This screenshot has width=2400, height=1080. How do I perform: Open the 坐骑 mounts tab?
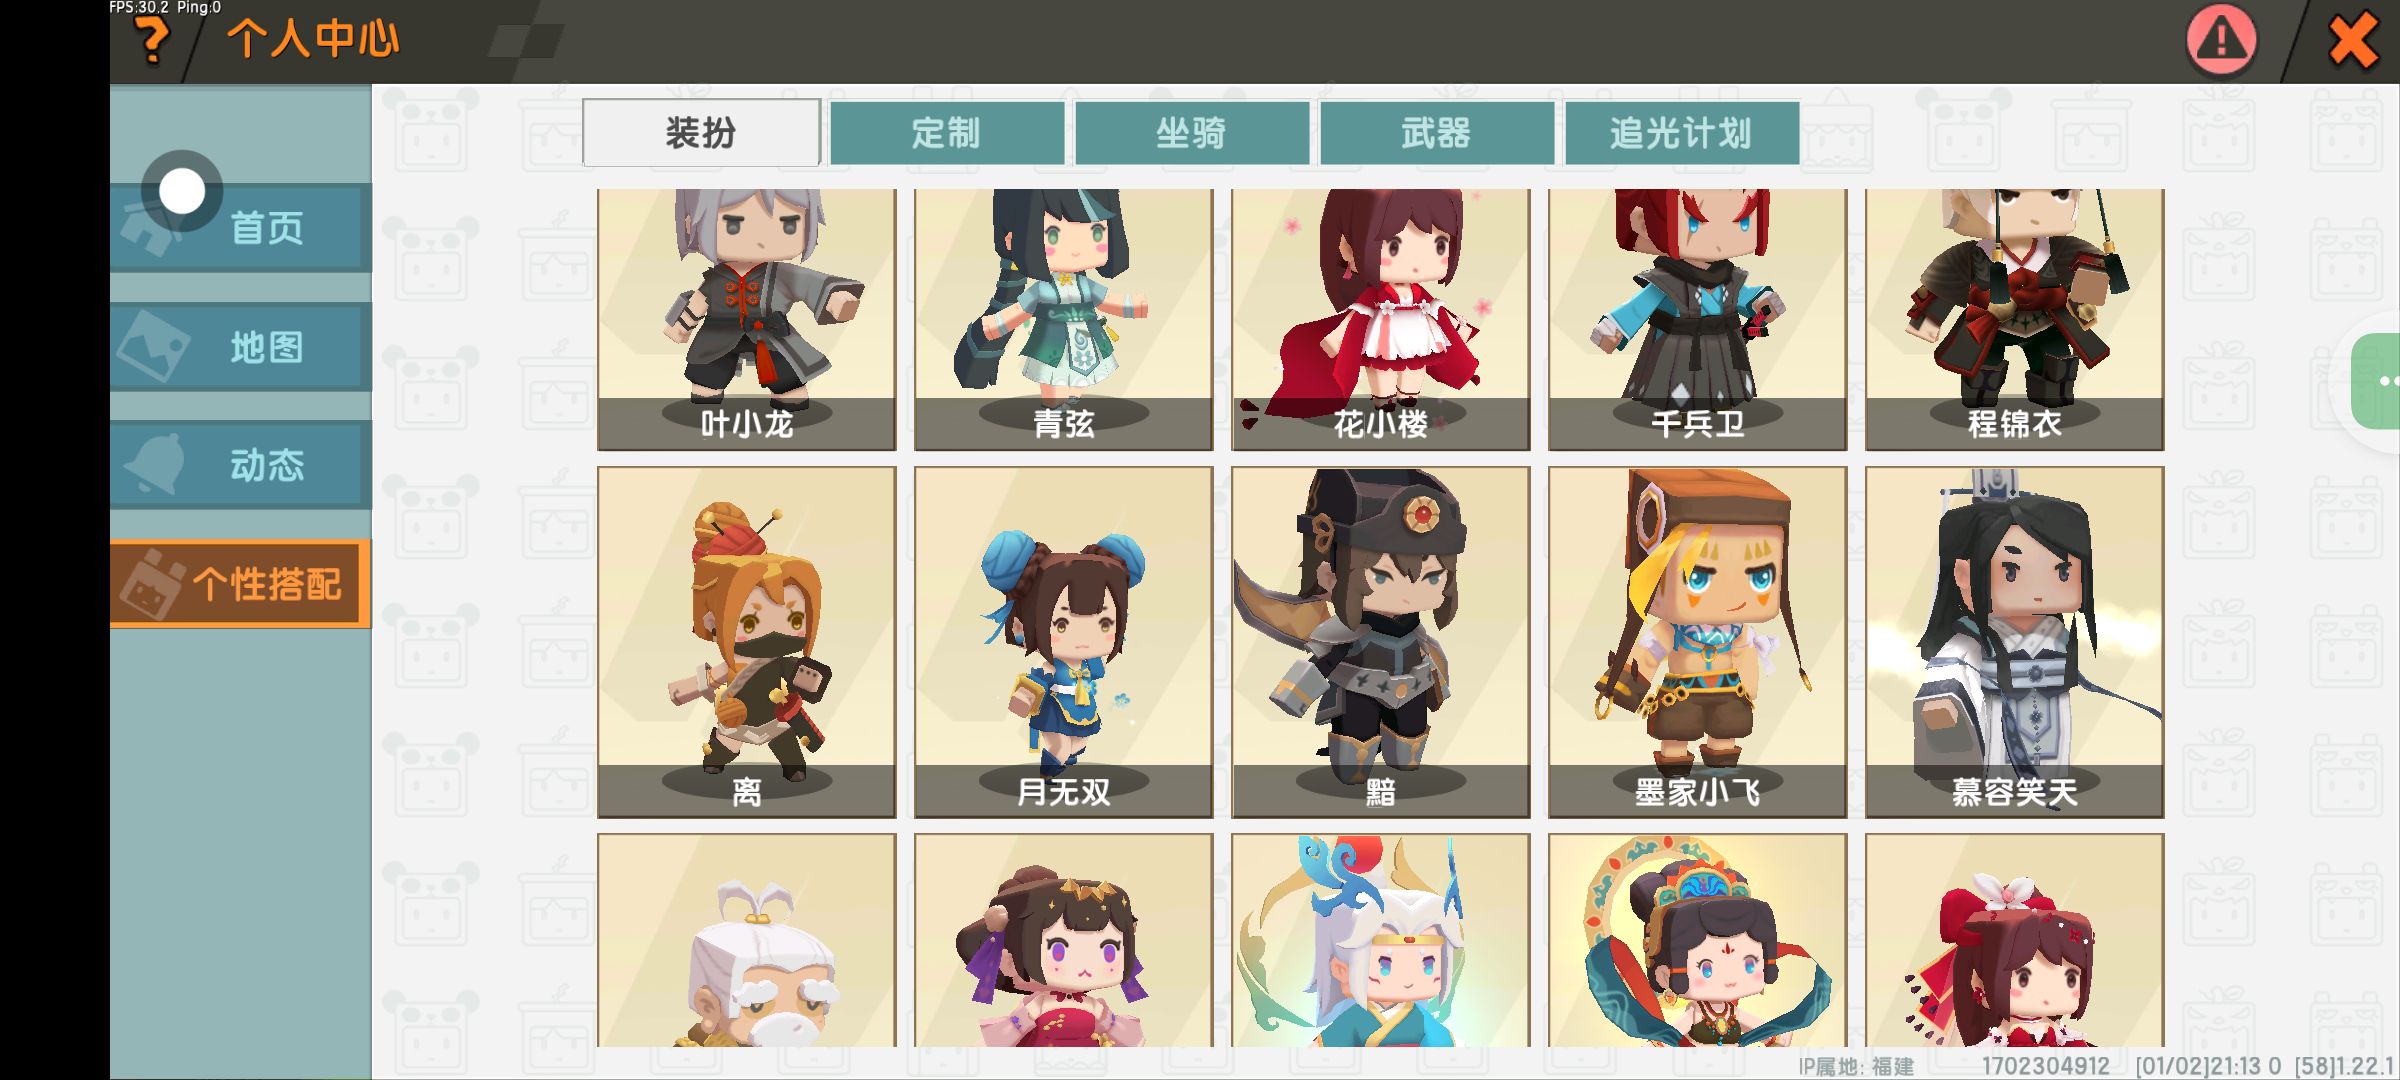coord(1191,132)
